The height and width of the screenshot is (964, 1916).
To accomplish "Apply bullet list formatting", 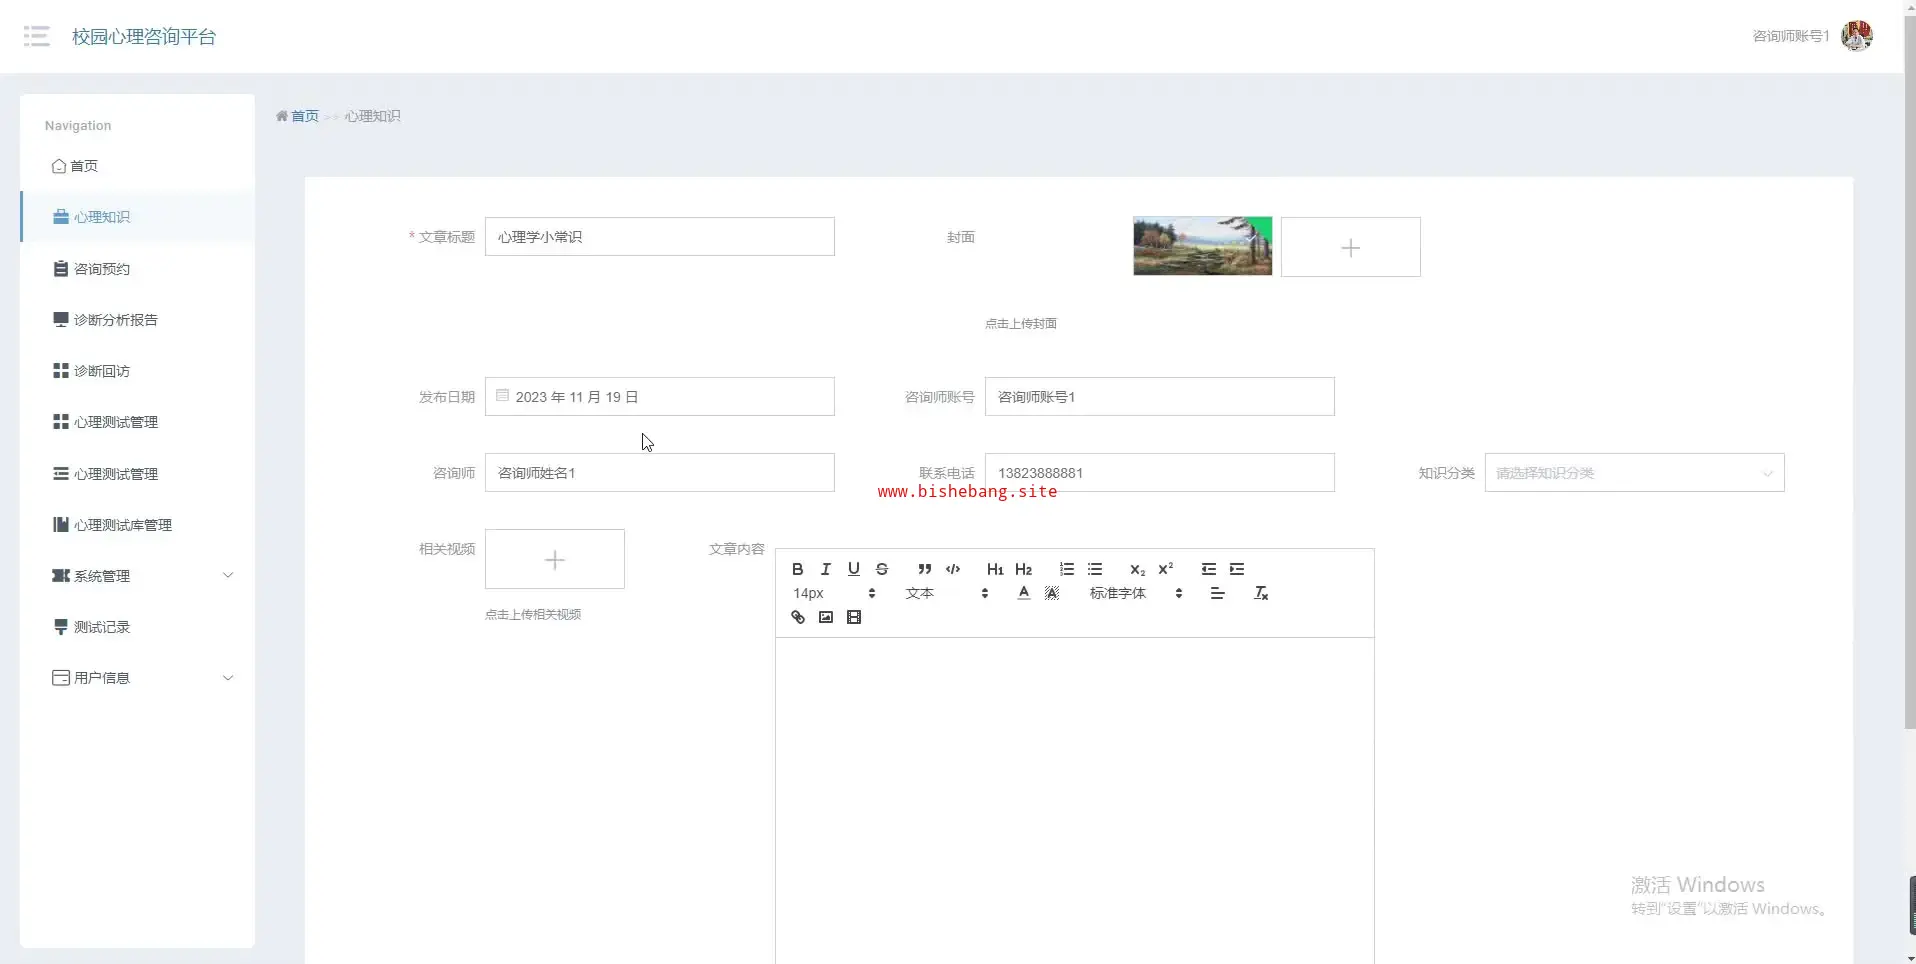I will [x=1095, y=569].
